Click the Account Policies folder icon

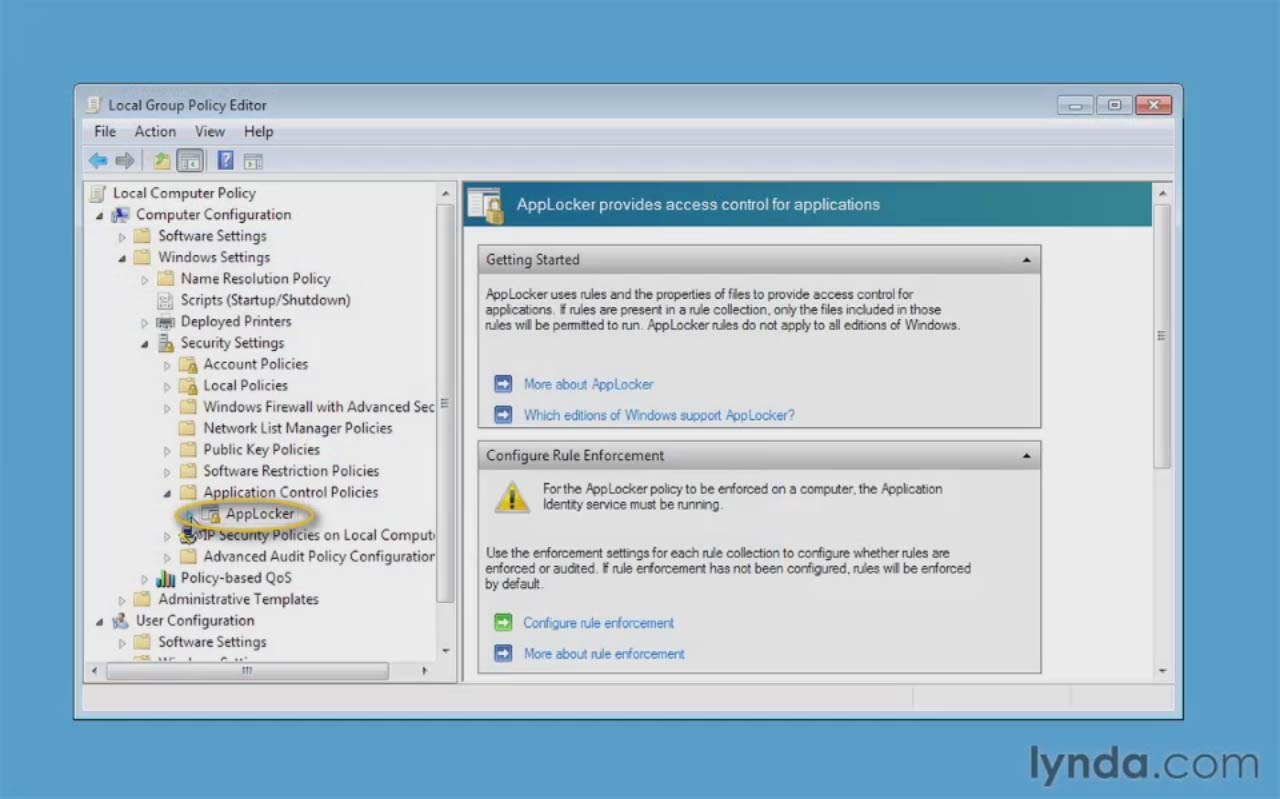pyautogui.click(x=188, y=364)
